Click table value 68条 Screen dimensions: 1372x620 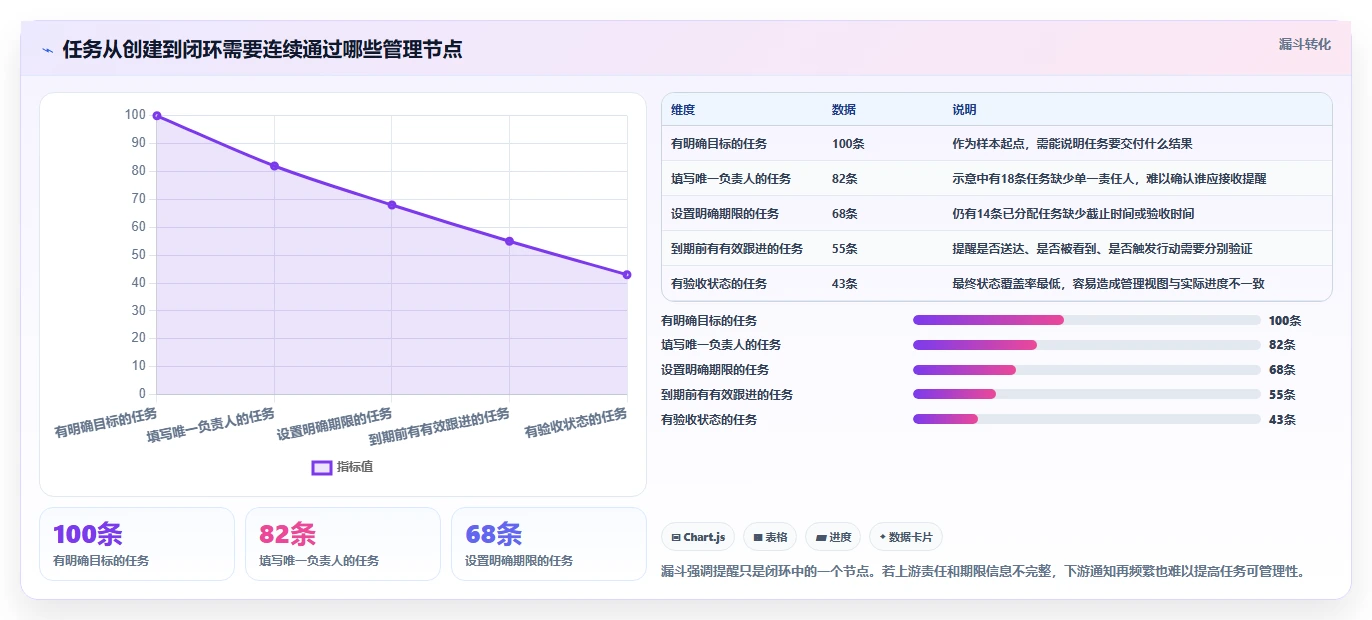point(845,214)
